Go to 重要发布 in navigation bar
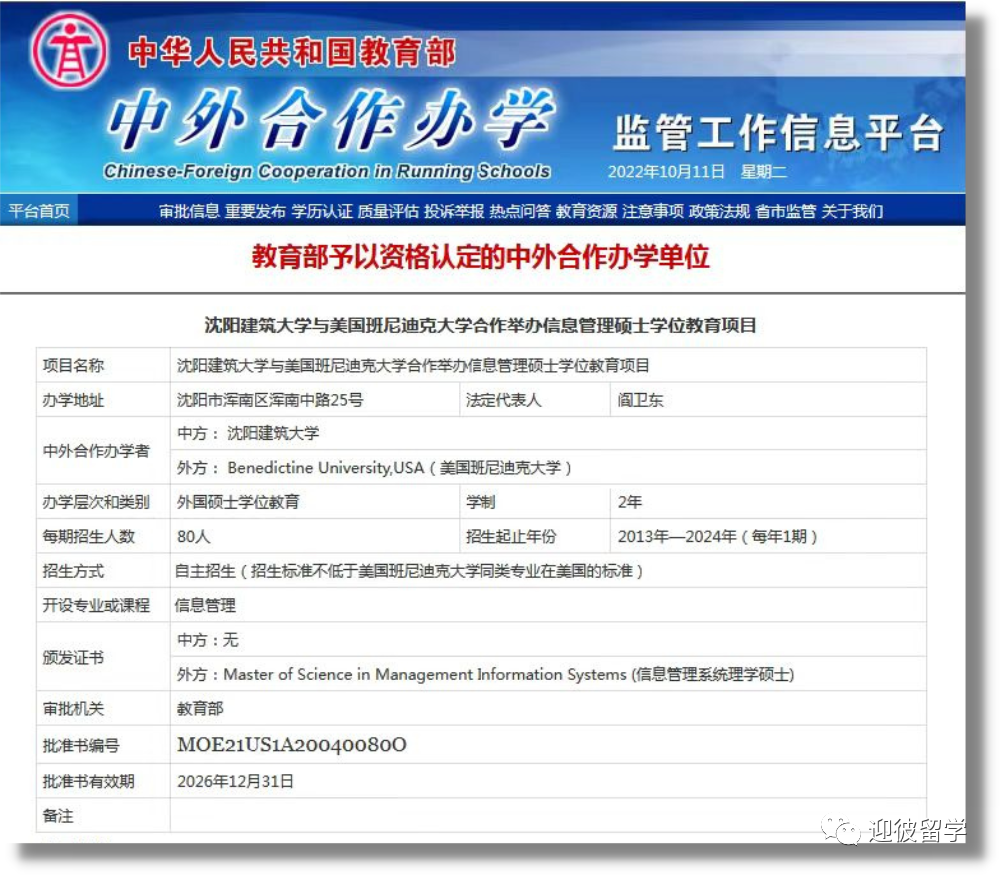This screenshot has width=1000, height=875. click(x=255, y=211)
